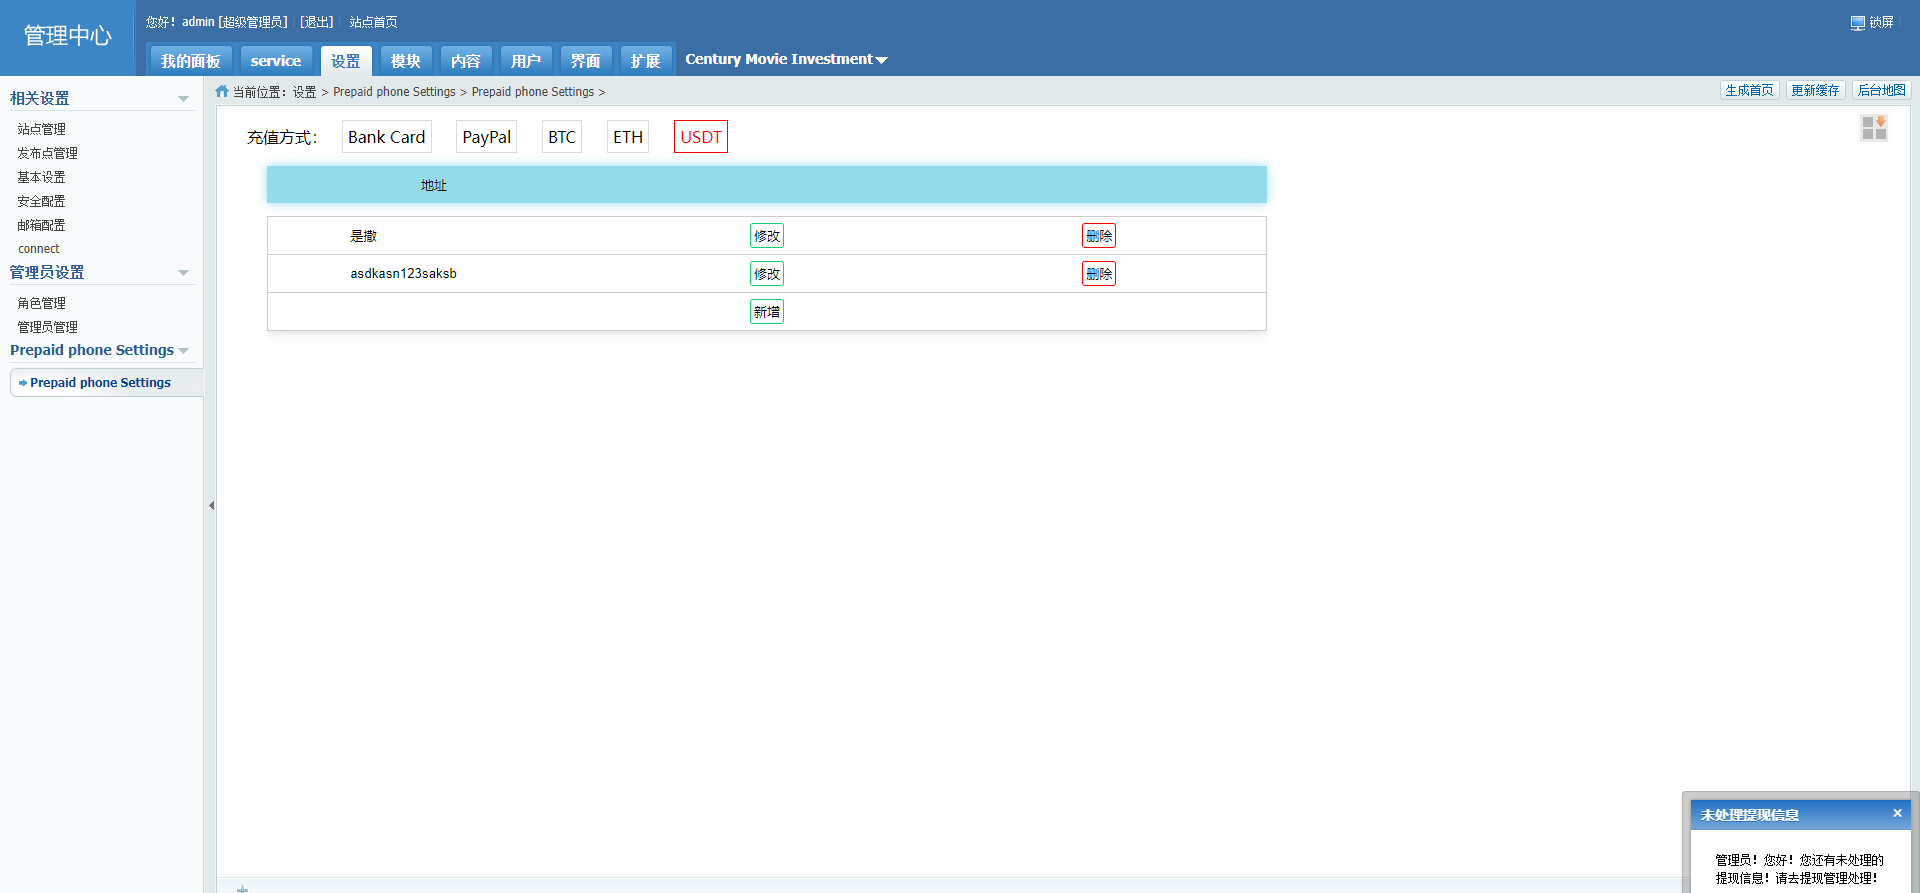This screenshot has width=1920, height=893.
Task: Select ETH recharge method
Action: [x=628, y=137]
